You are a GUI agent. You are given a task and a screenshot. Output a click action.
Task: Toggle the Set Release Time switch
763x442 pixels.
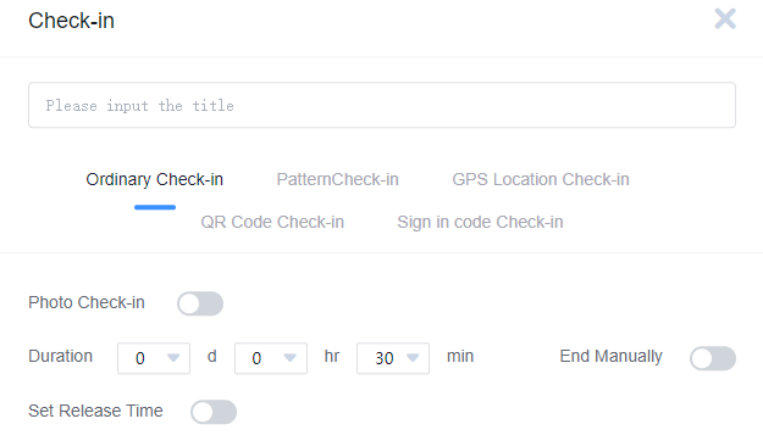tap(213, 411)
